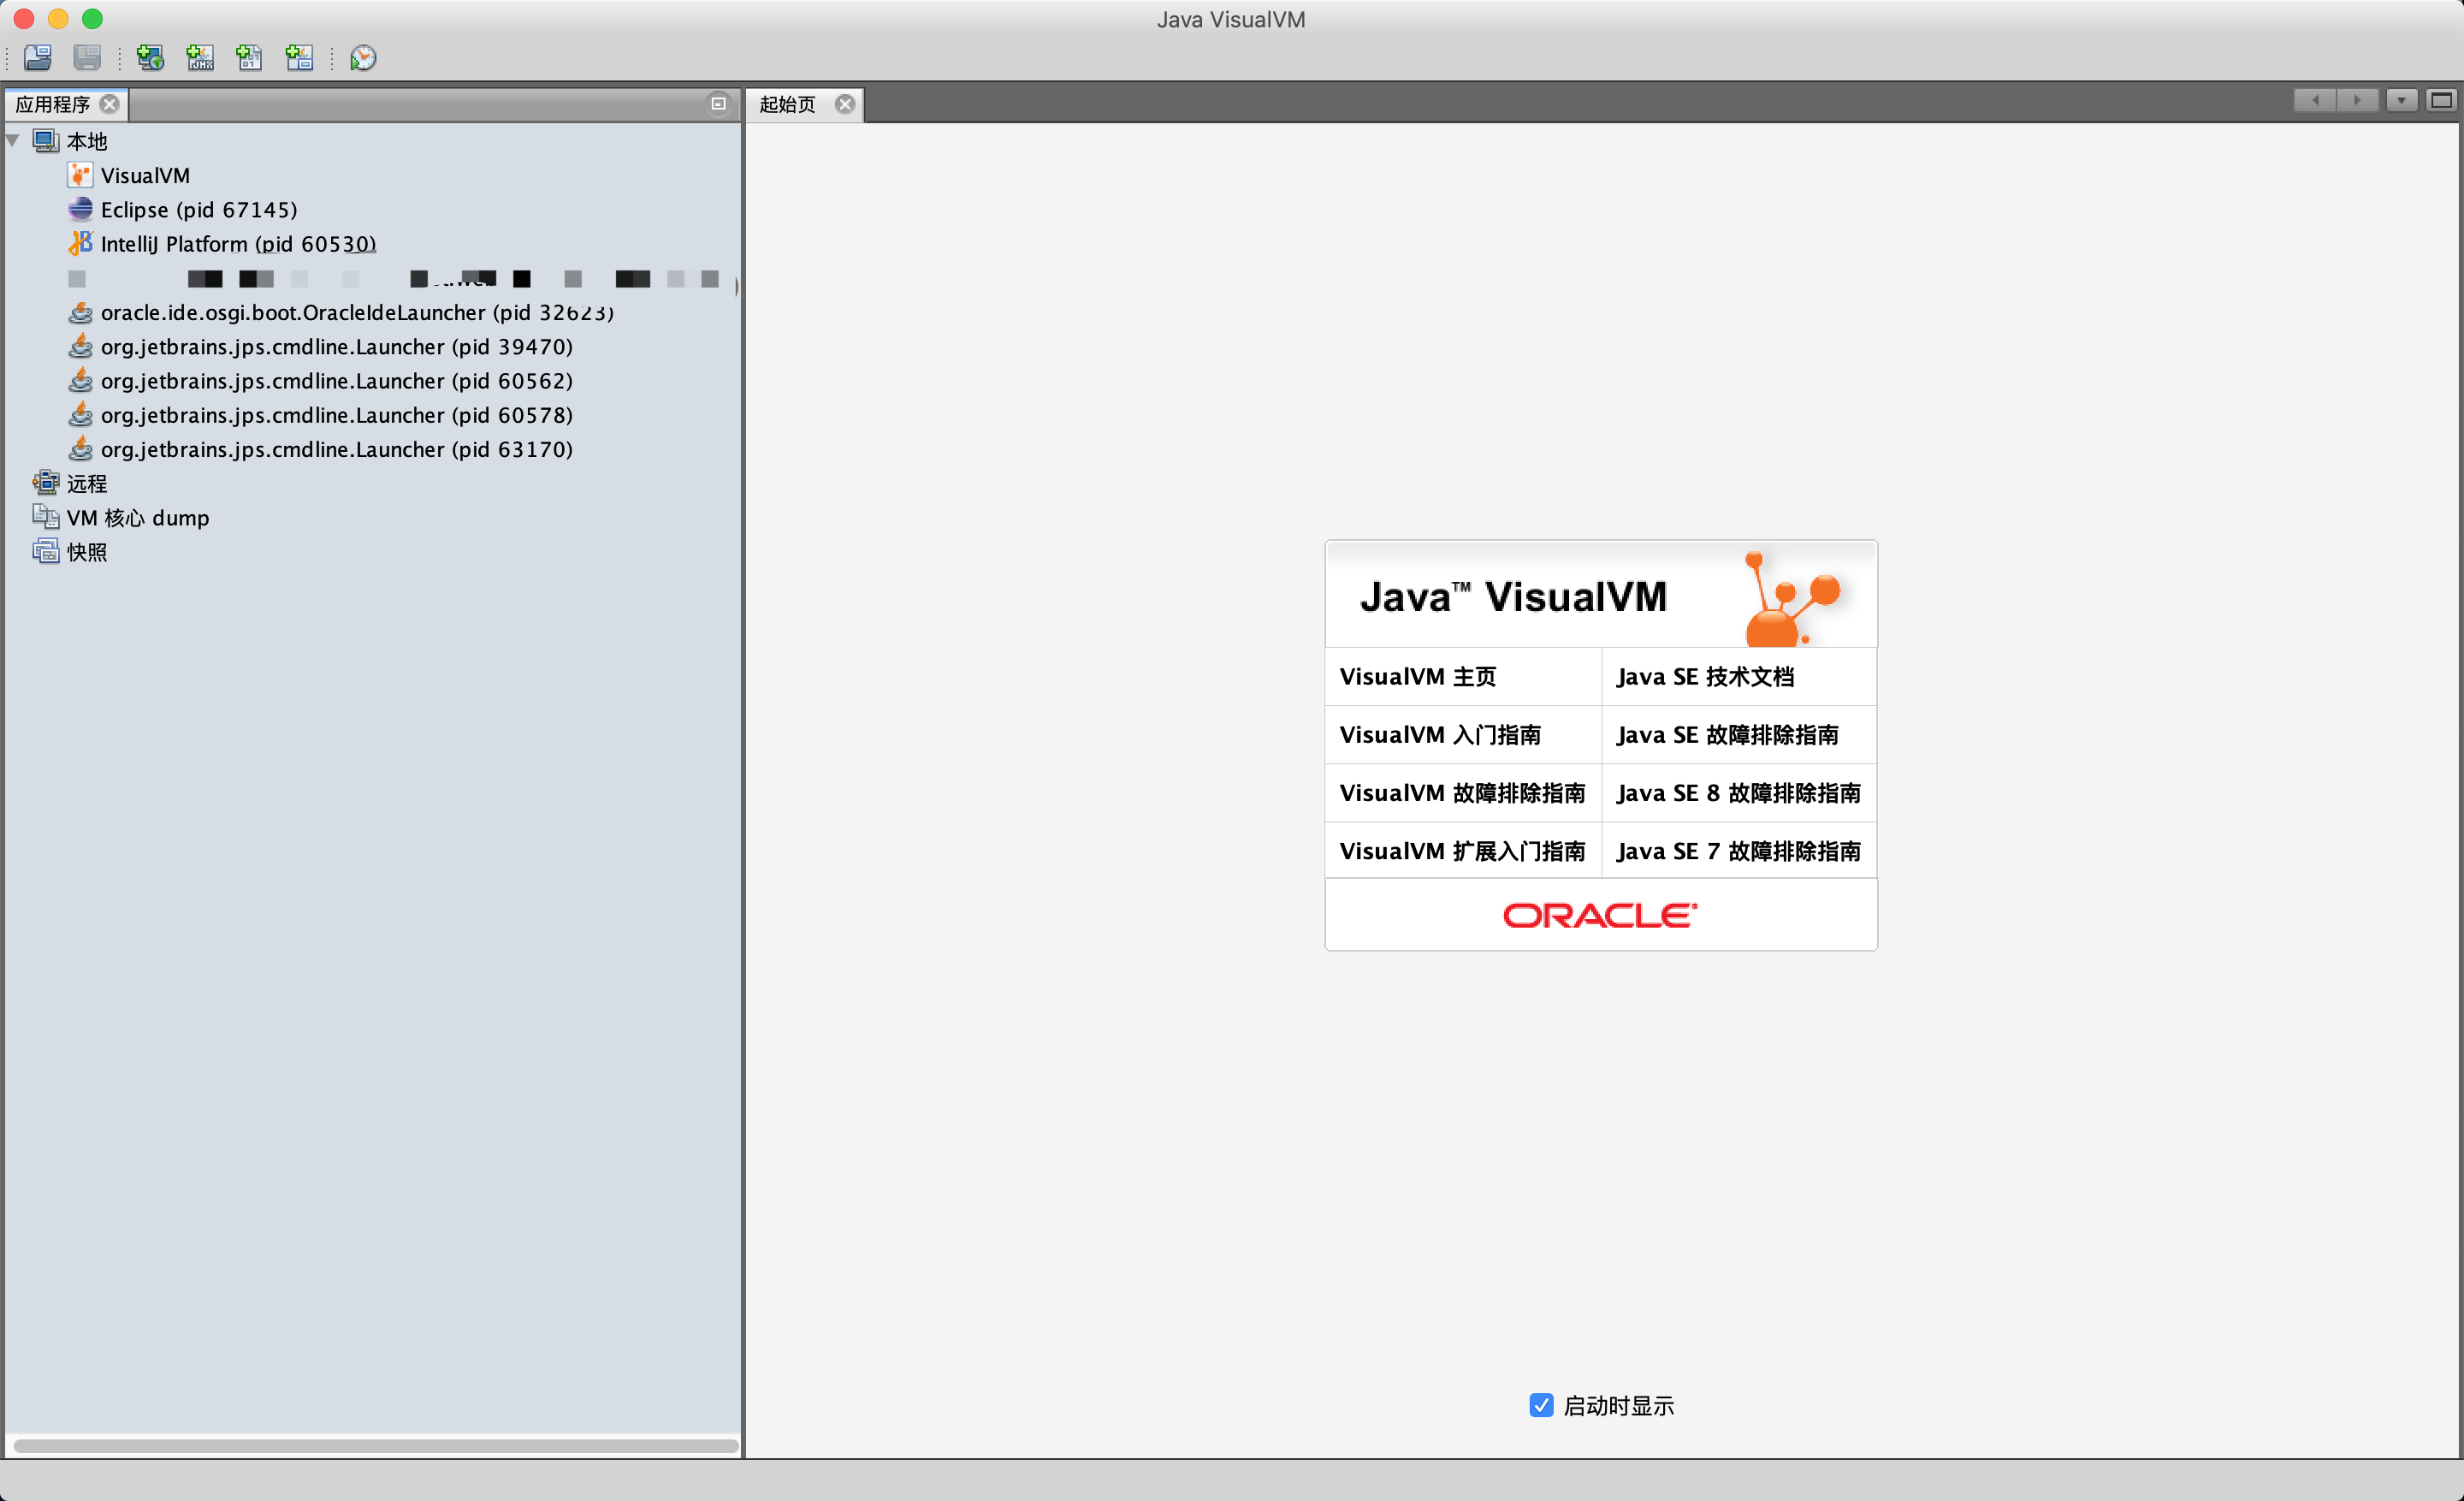The width and height of the screenshot is (2464, 1501).
Task: Select the VM 核心 dump node
Action: [x=138, y=518]
